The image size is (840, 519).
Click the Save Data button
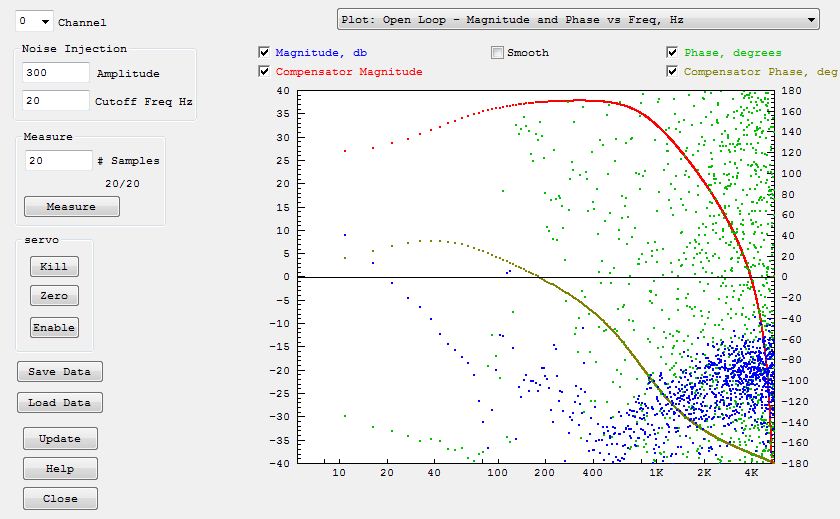pyautogui.click(x=60, y=371)
